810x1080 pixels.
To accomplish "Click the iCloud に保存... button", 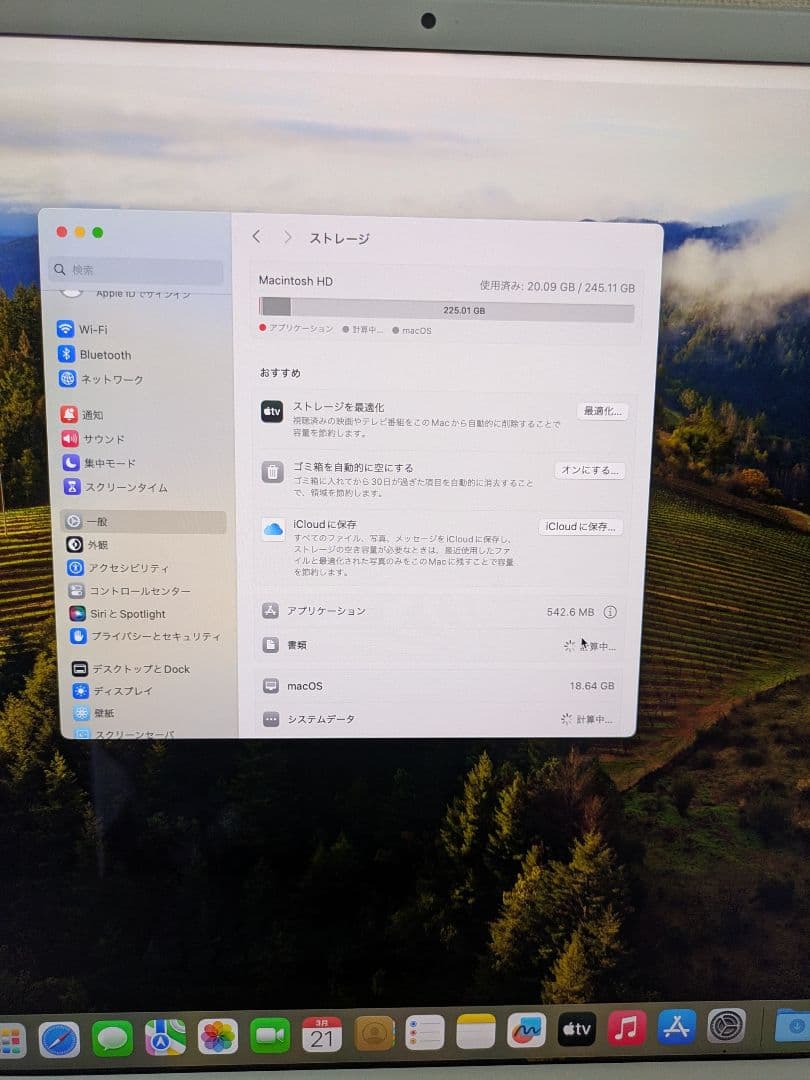I will coord(581,527).
